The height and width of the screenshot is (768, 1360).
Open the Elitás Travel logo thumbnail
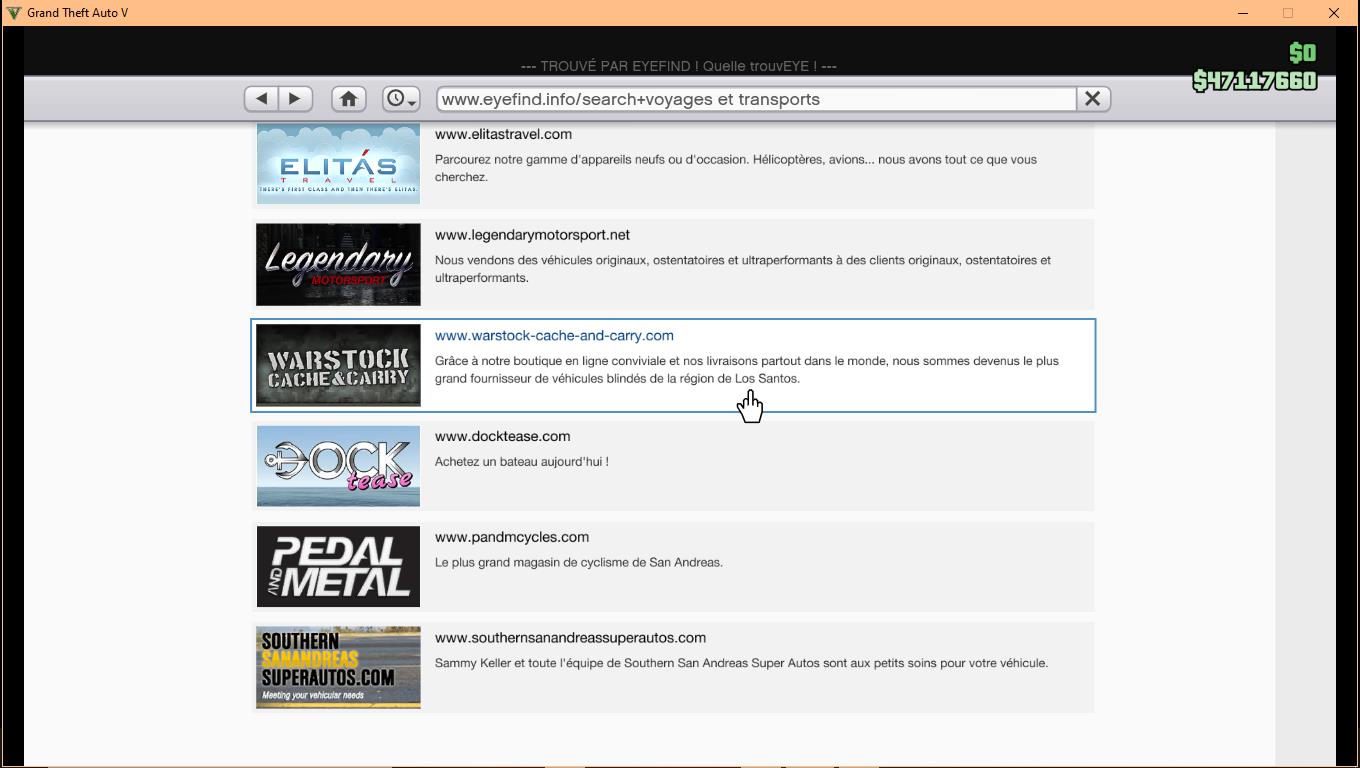(x=338, y=165)
